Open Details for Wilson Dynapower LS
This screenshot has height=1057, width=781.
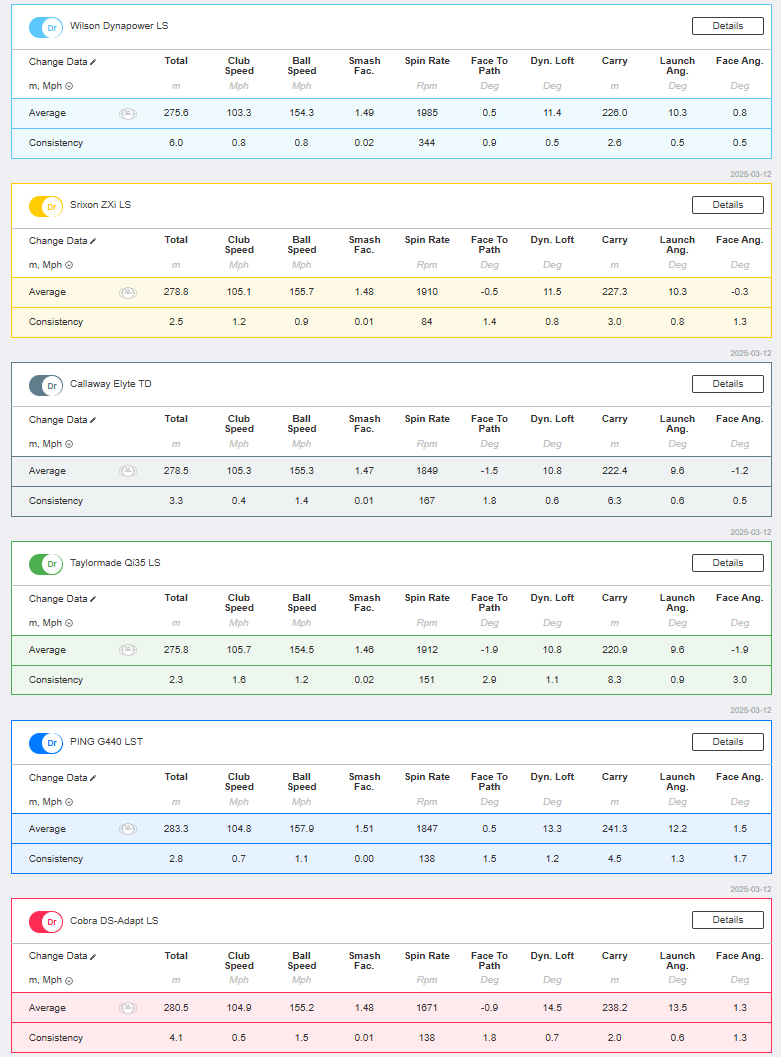[x=728, y=26]
